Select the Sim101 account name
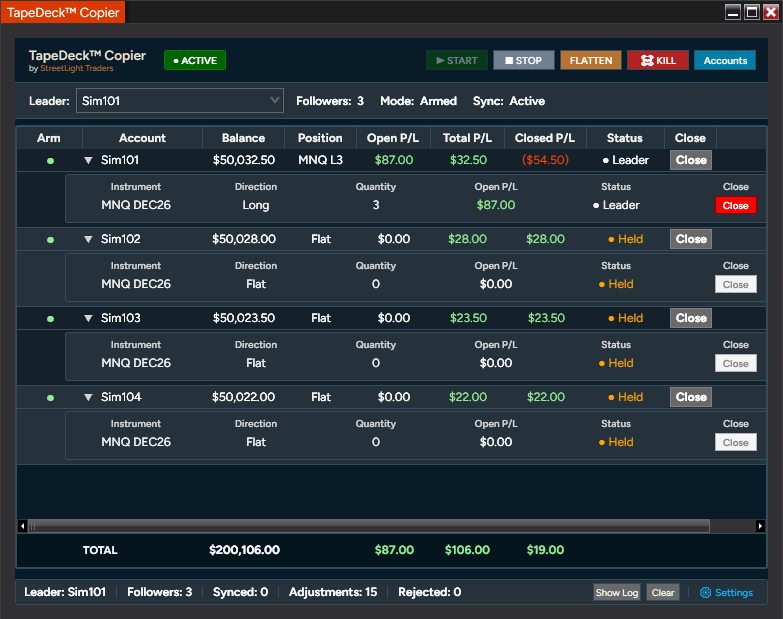 pyautogui.click(x=120, y=160)
